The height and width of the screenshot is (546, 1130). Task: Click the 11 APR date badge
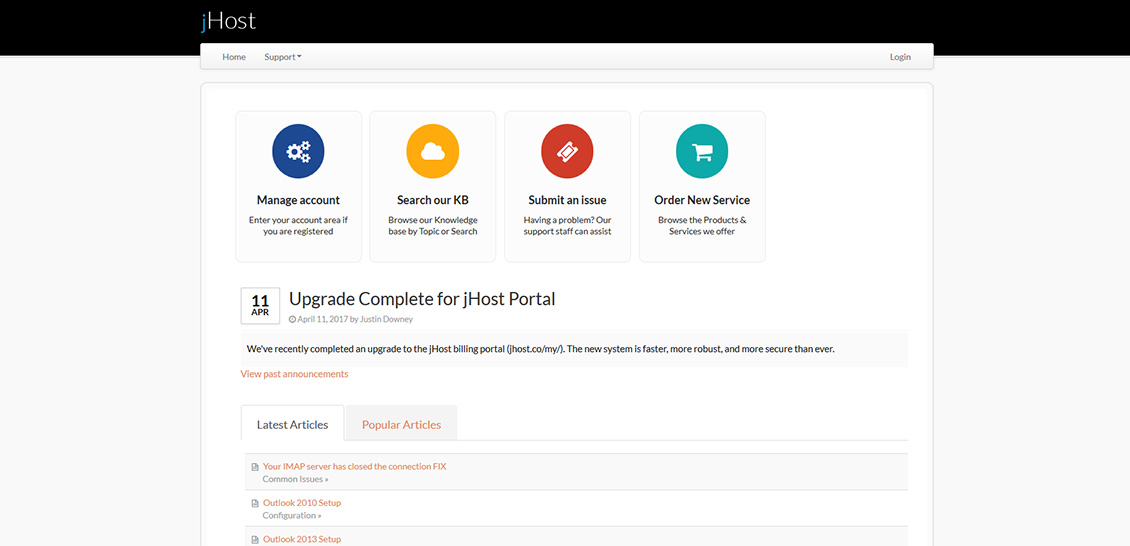point(260,305)
